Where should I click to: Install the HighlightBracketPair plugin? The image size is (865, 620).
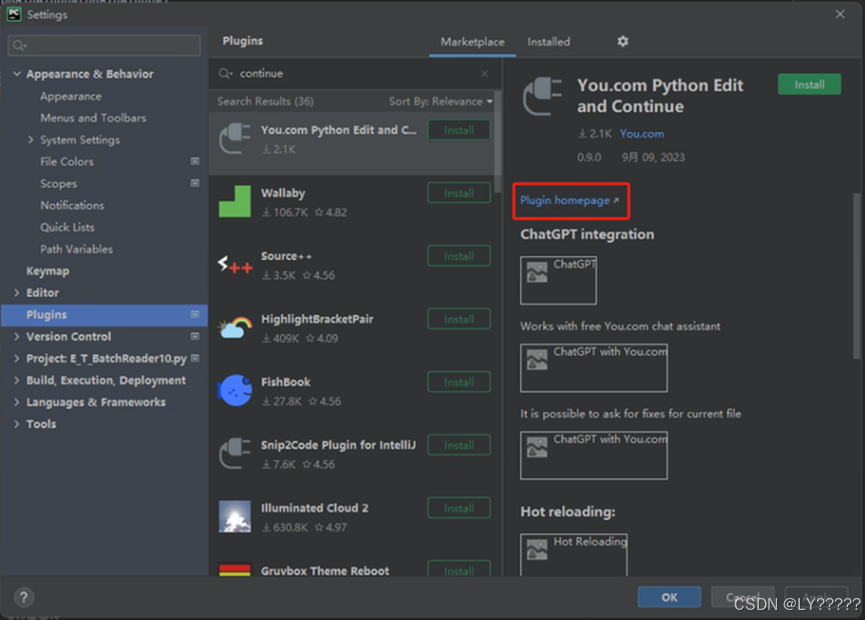[459, 319]
